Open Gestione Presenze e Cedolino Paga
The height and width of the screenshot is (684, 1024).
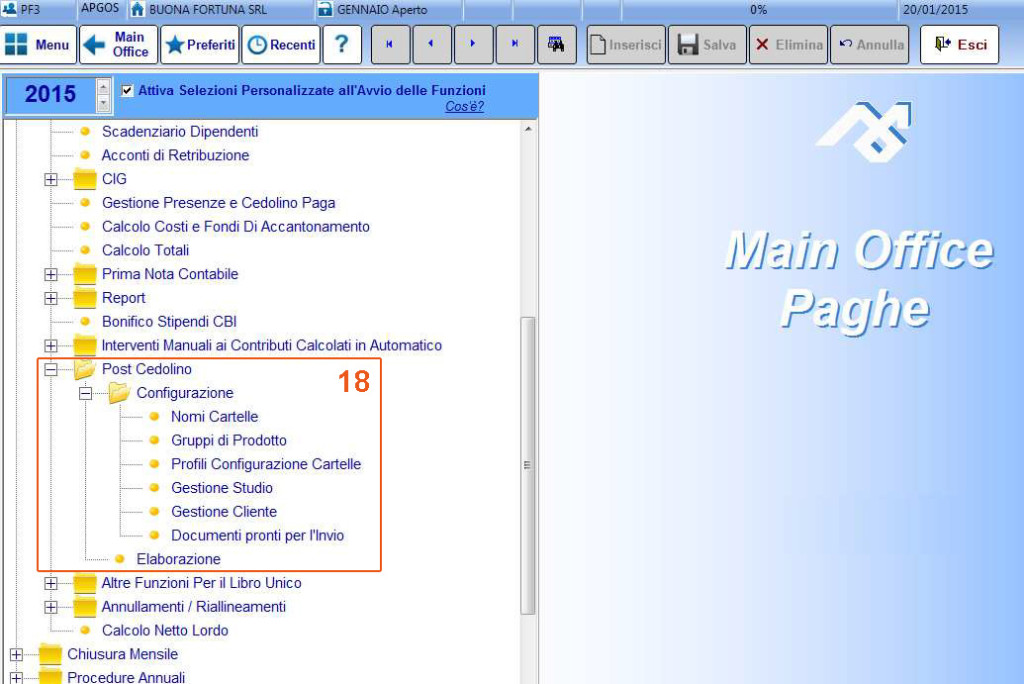click(x=218, y=203)
